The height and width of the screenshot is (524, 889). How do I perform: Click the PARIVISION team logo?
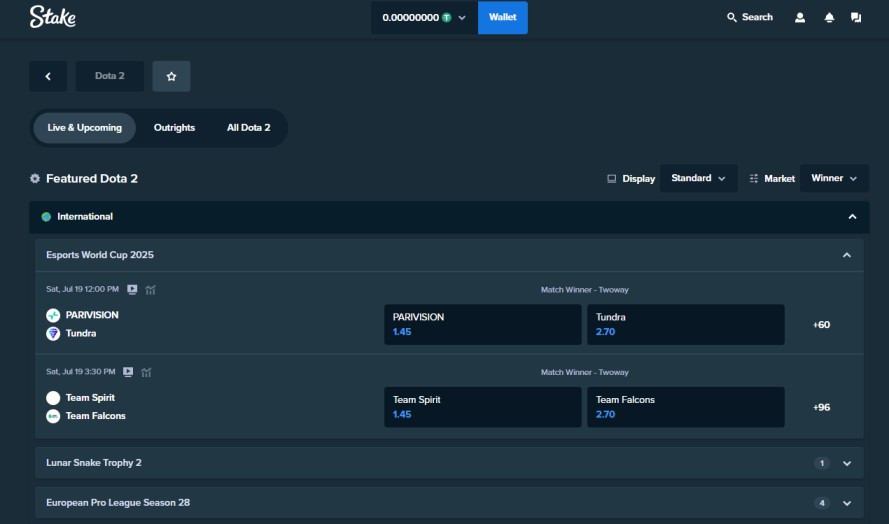(53, 315)
